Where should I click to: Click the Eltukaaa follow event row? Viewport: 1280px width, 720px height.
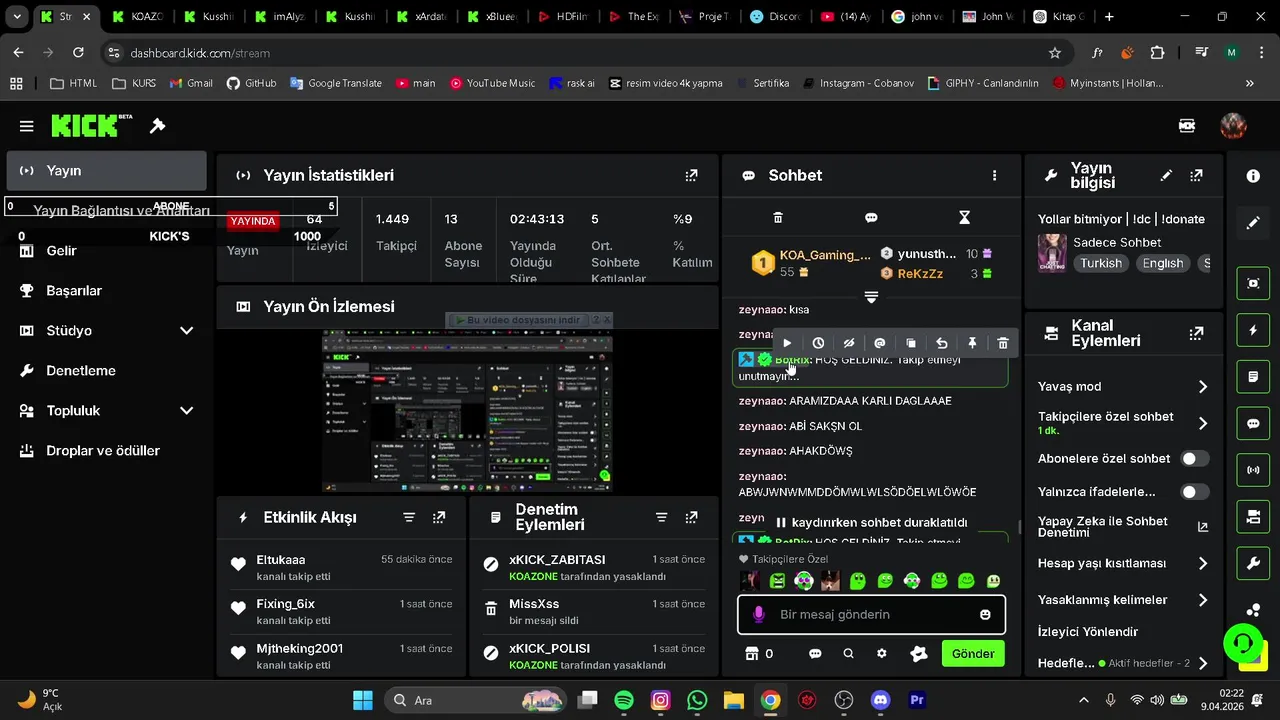click(341, 567)
